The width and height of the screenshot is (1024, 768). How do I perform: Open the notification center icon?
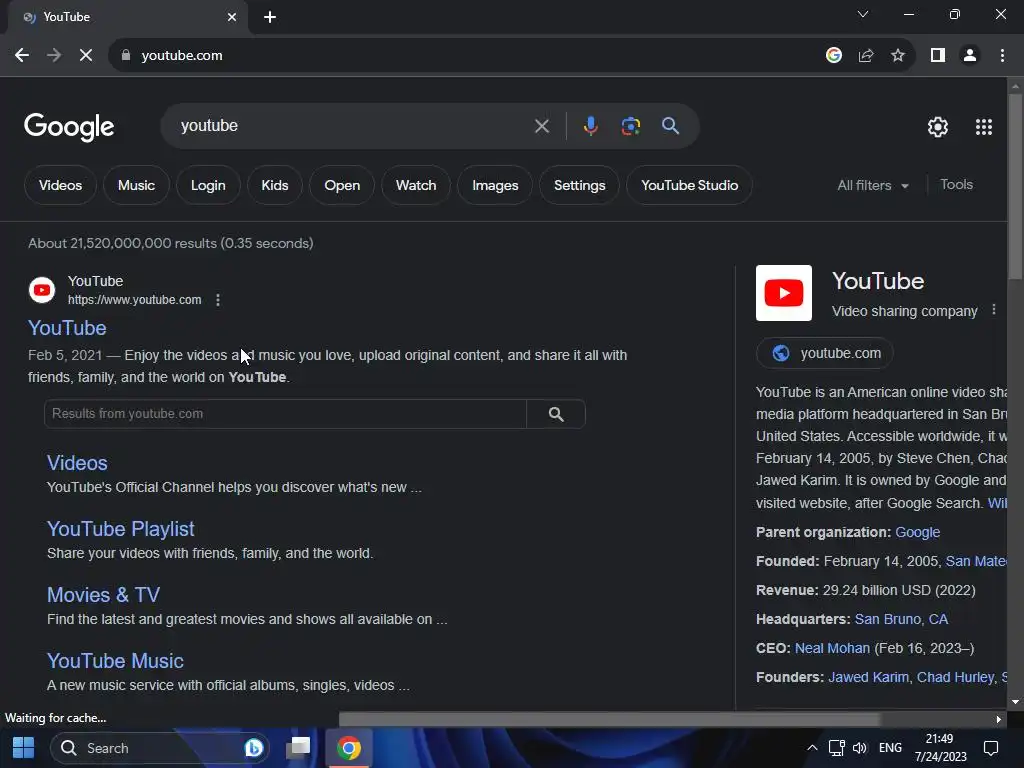991,748
